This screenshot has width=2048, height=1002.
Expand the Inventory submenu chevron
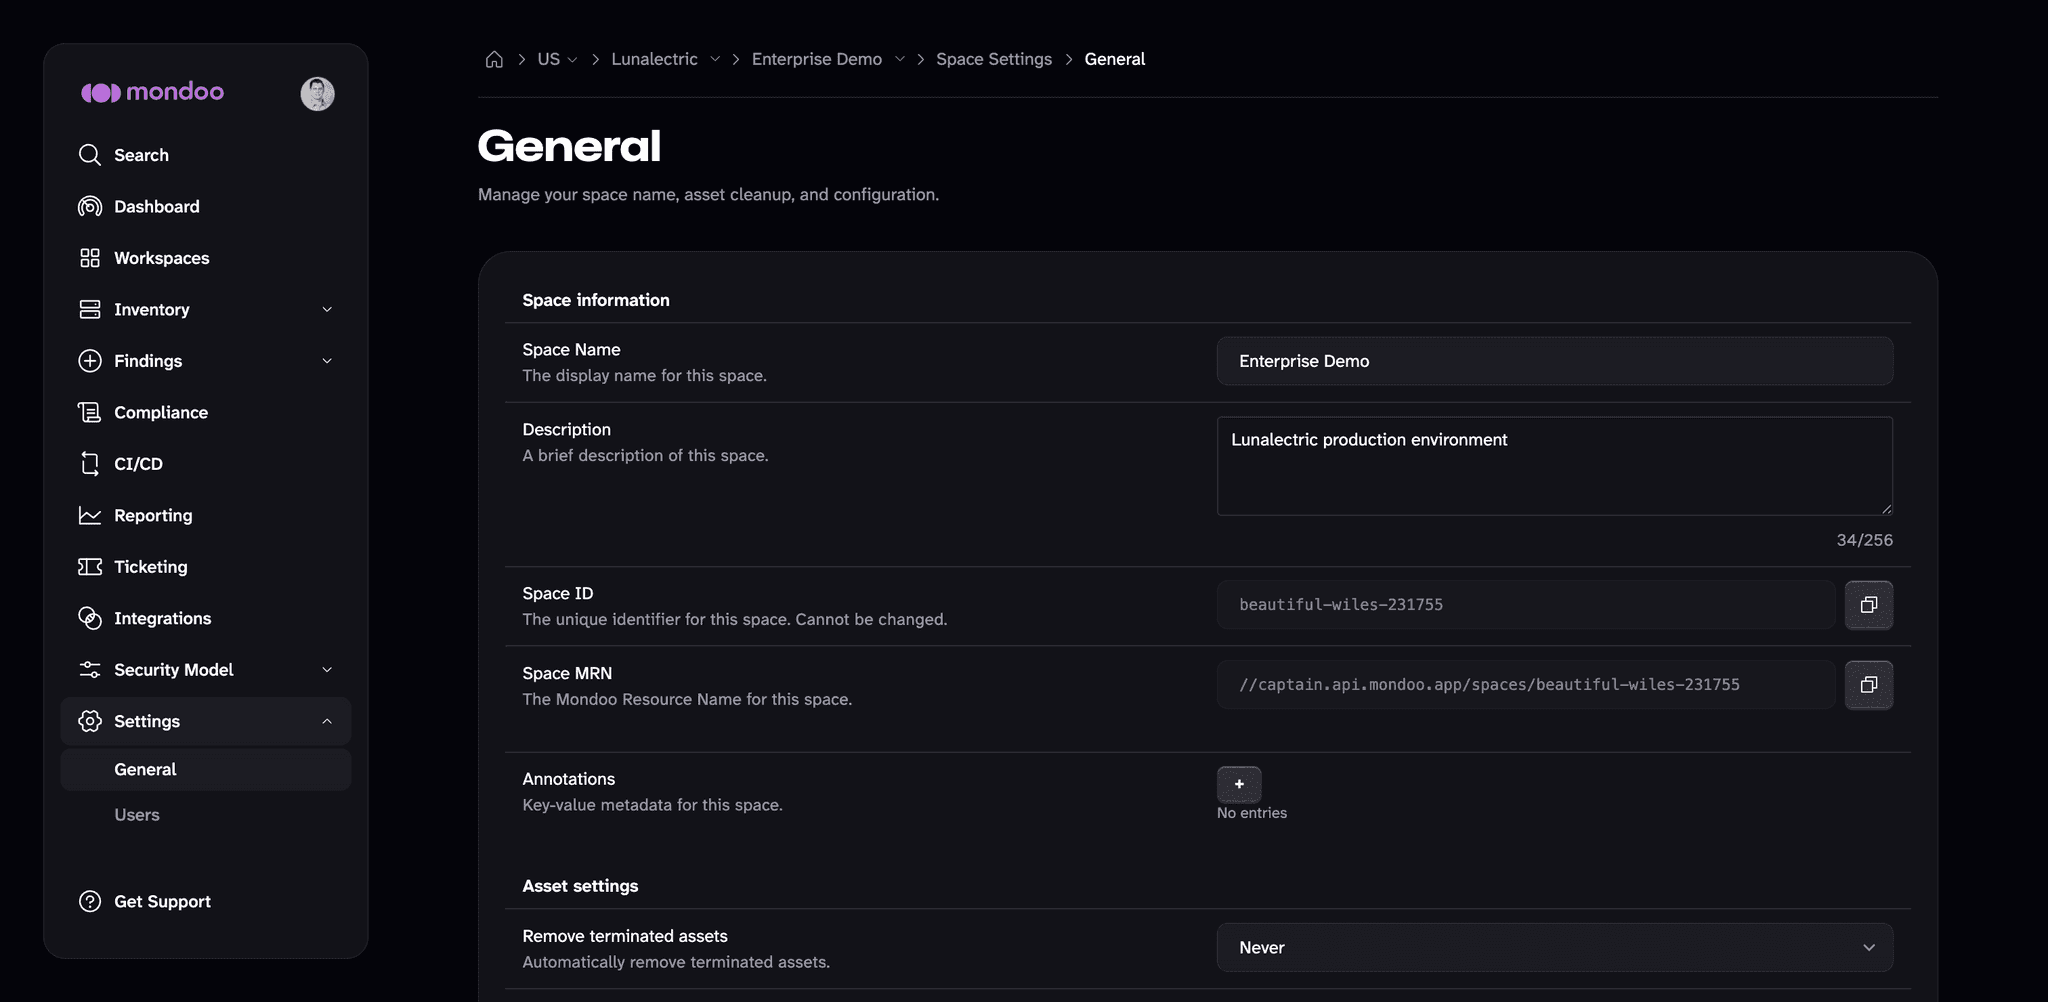pos(327,310)
